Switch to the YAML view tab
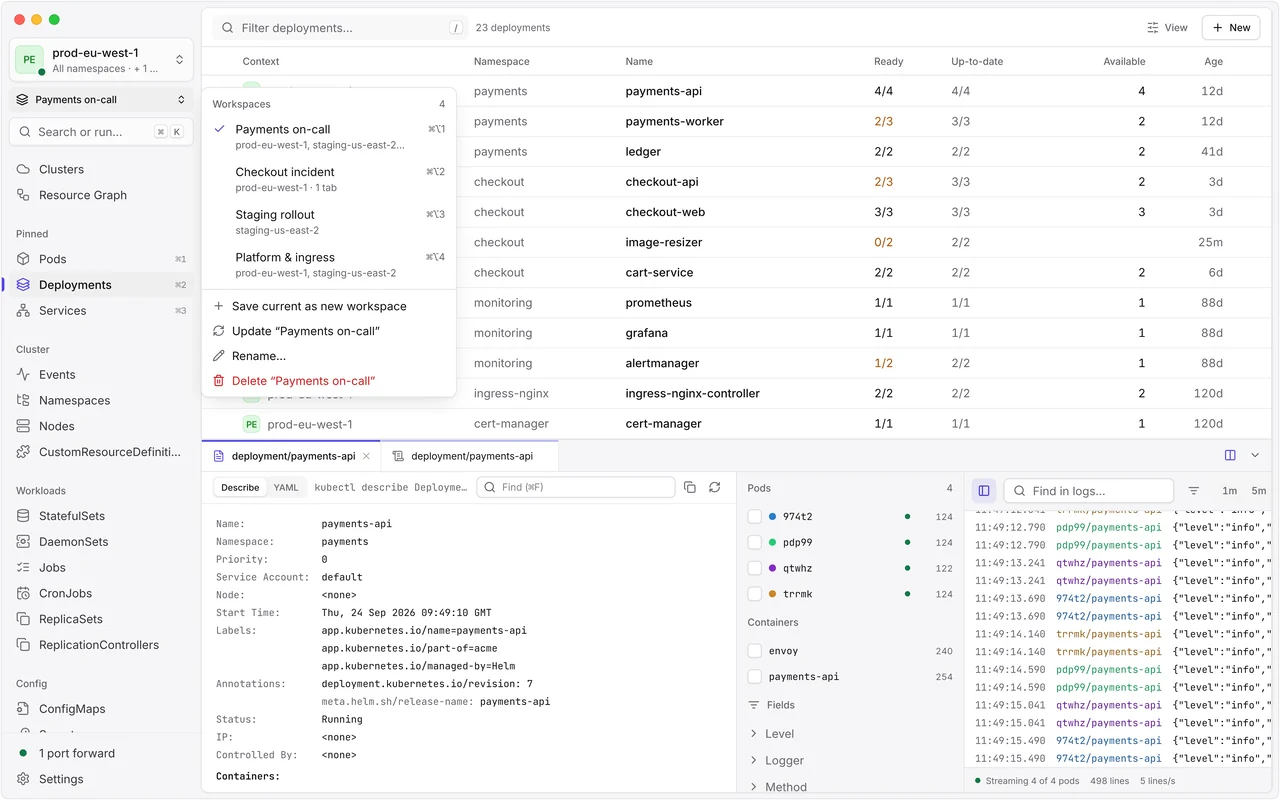The width and height of the screenshot is (1280, 800). 286,488
